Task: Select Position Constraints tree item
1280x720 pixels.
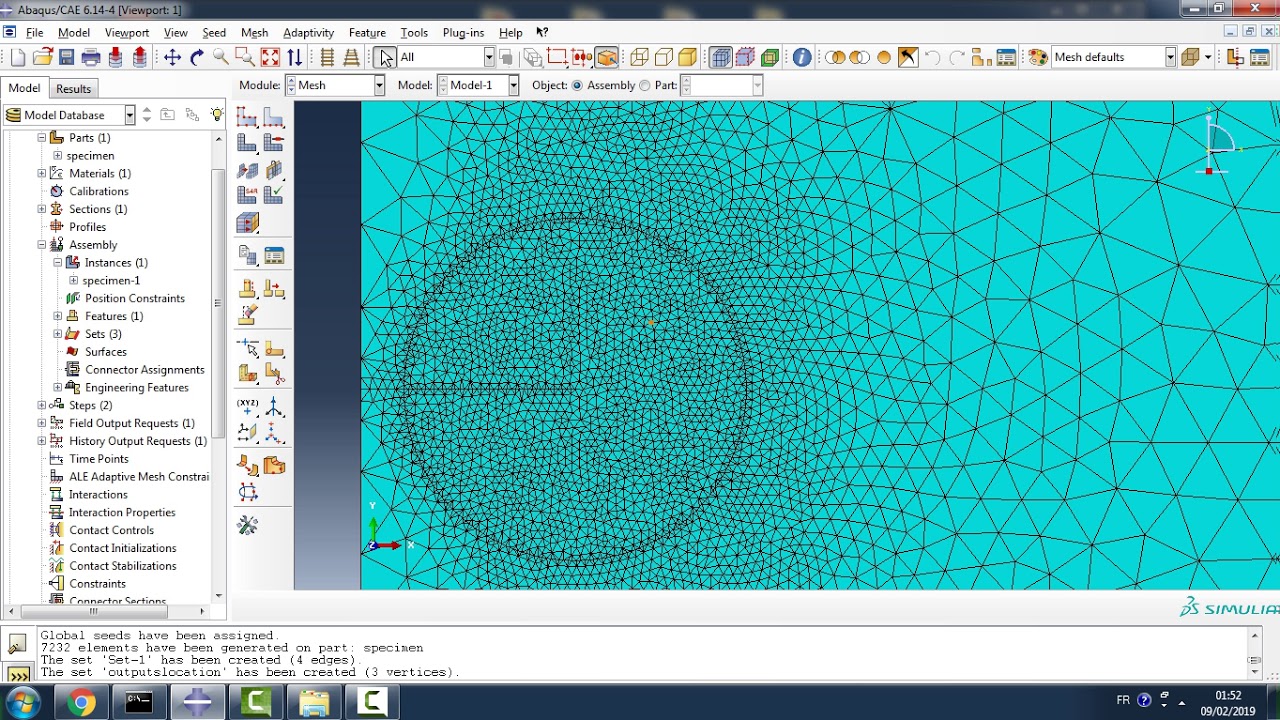Action: click(x=135, y=298)
